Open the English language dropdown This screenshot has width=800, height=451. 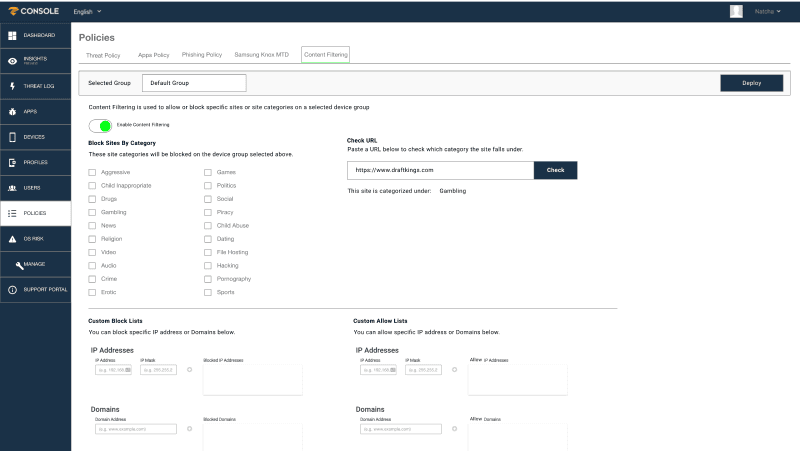(87, 11)
